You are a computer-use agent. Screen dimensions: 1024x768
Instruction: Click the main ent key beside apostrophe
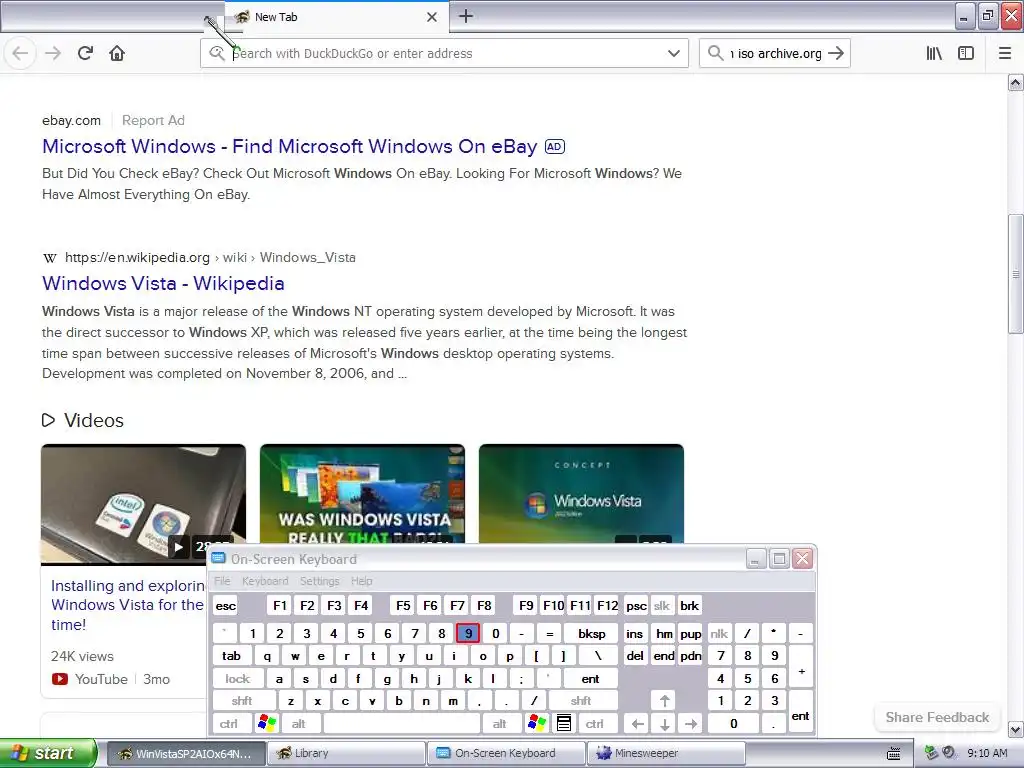click(590, 679)
